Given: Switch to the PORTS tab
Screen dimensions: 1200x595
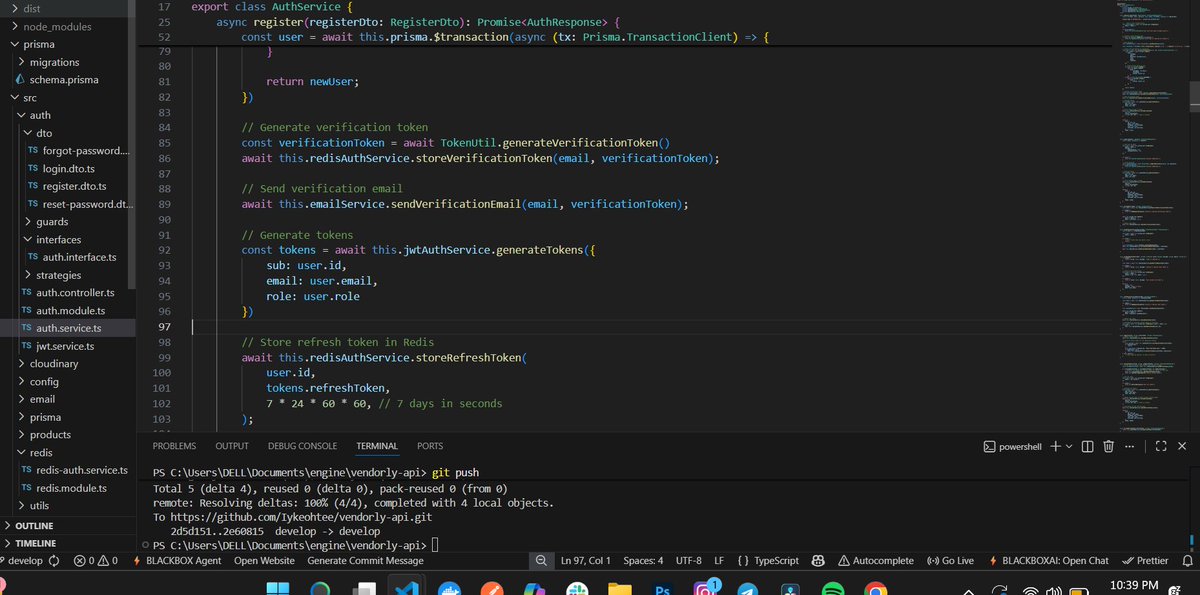Looking at the screenshot, I should (x=430, y=446).
